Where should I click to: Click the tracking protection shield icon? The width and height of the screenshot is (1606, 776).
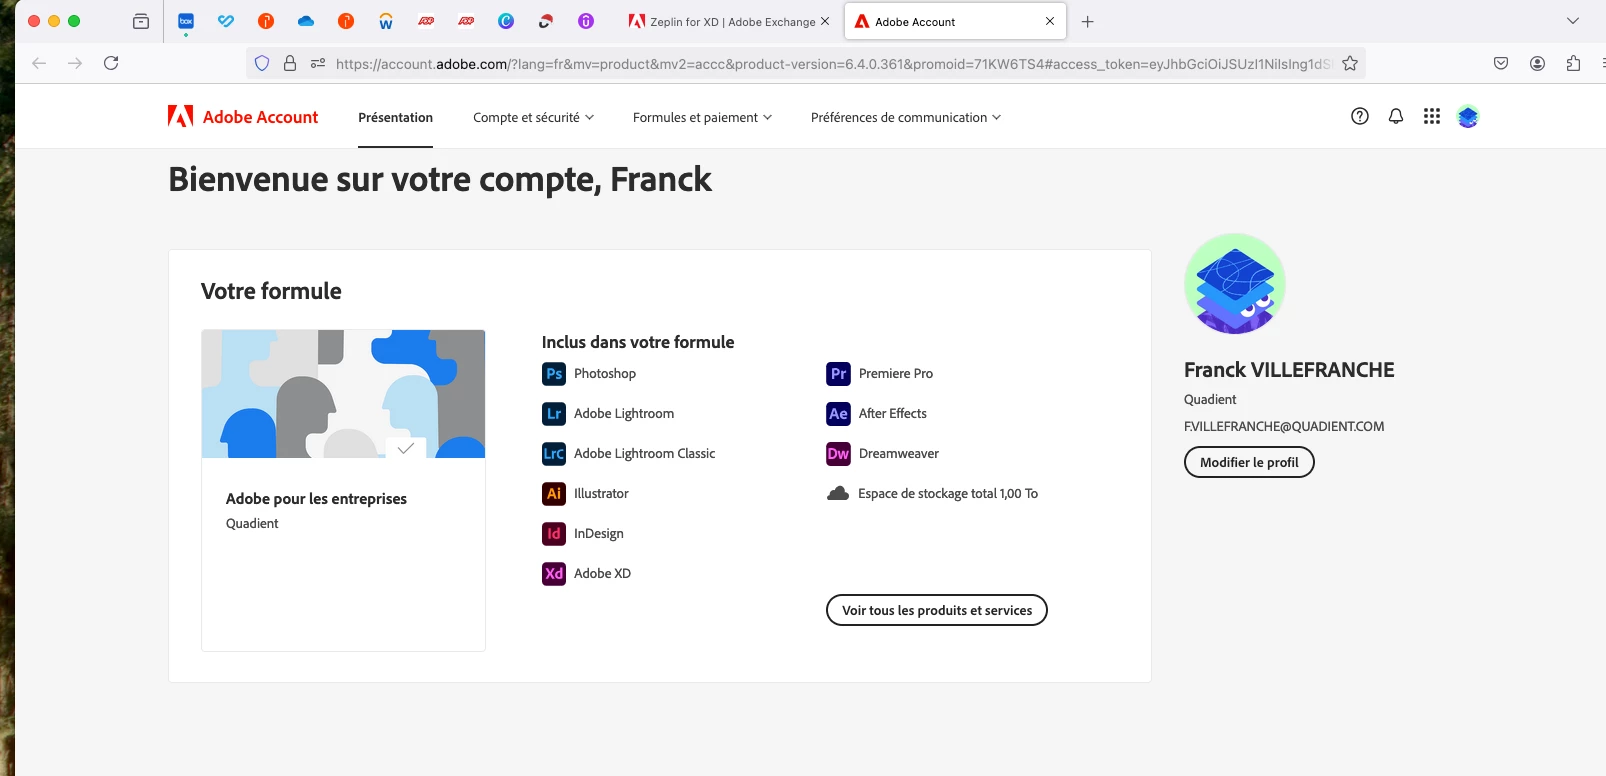point(262,63)
